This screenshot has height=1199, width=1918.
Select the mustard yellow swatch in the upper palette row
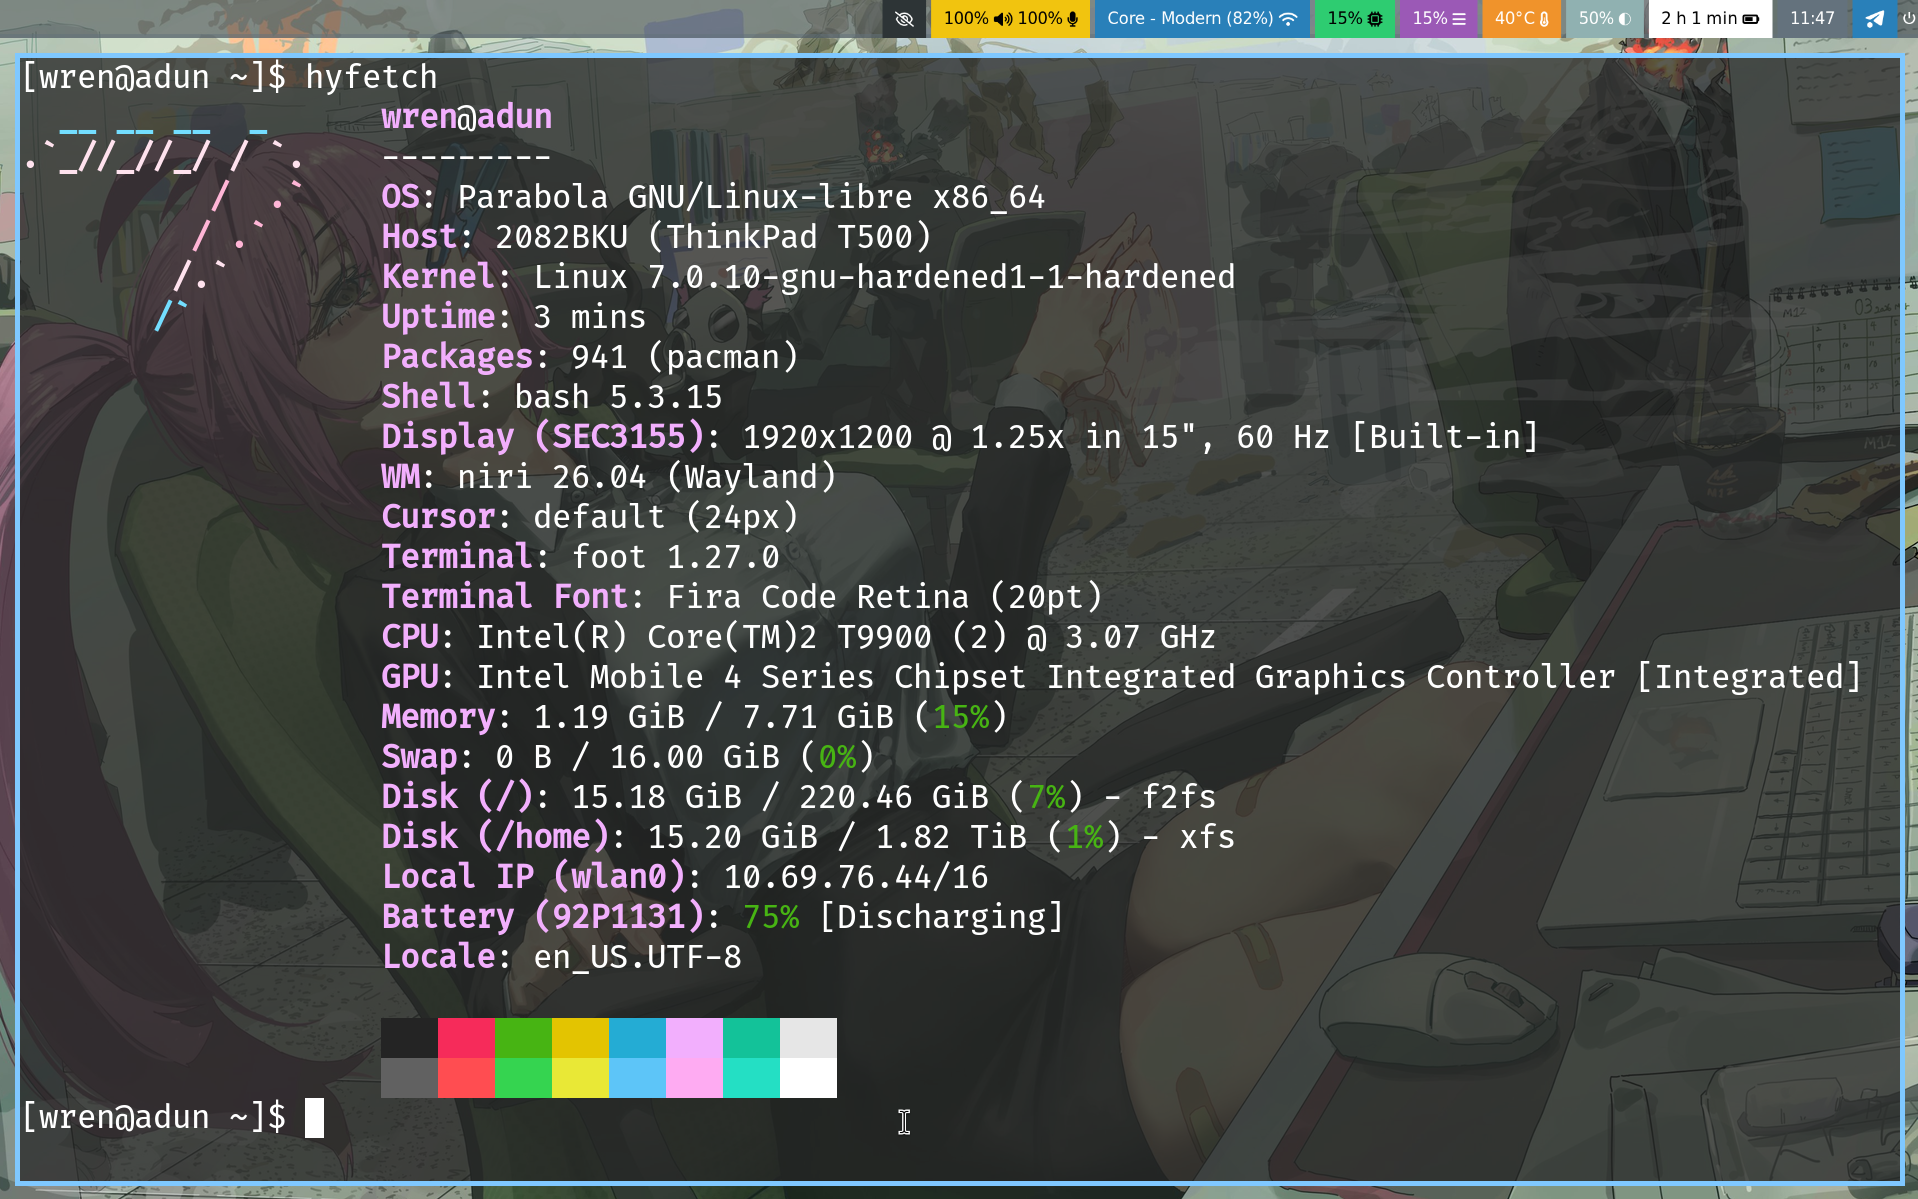[580, 1038]
